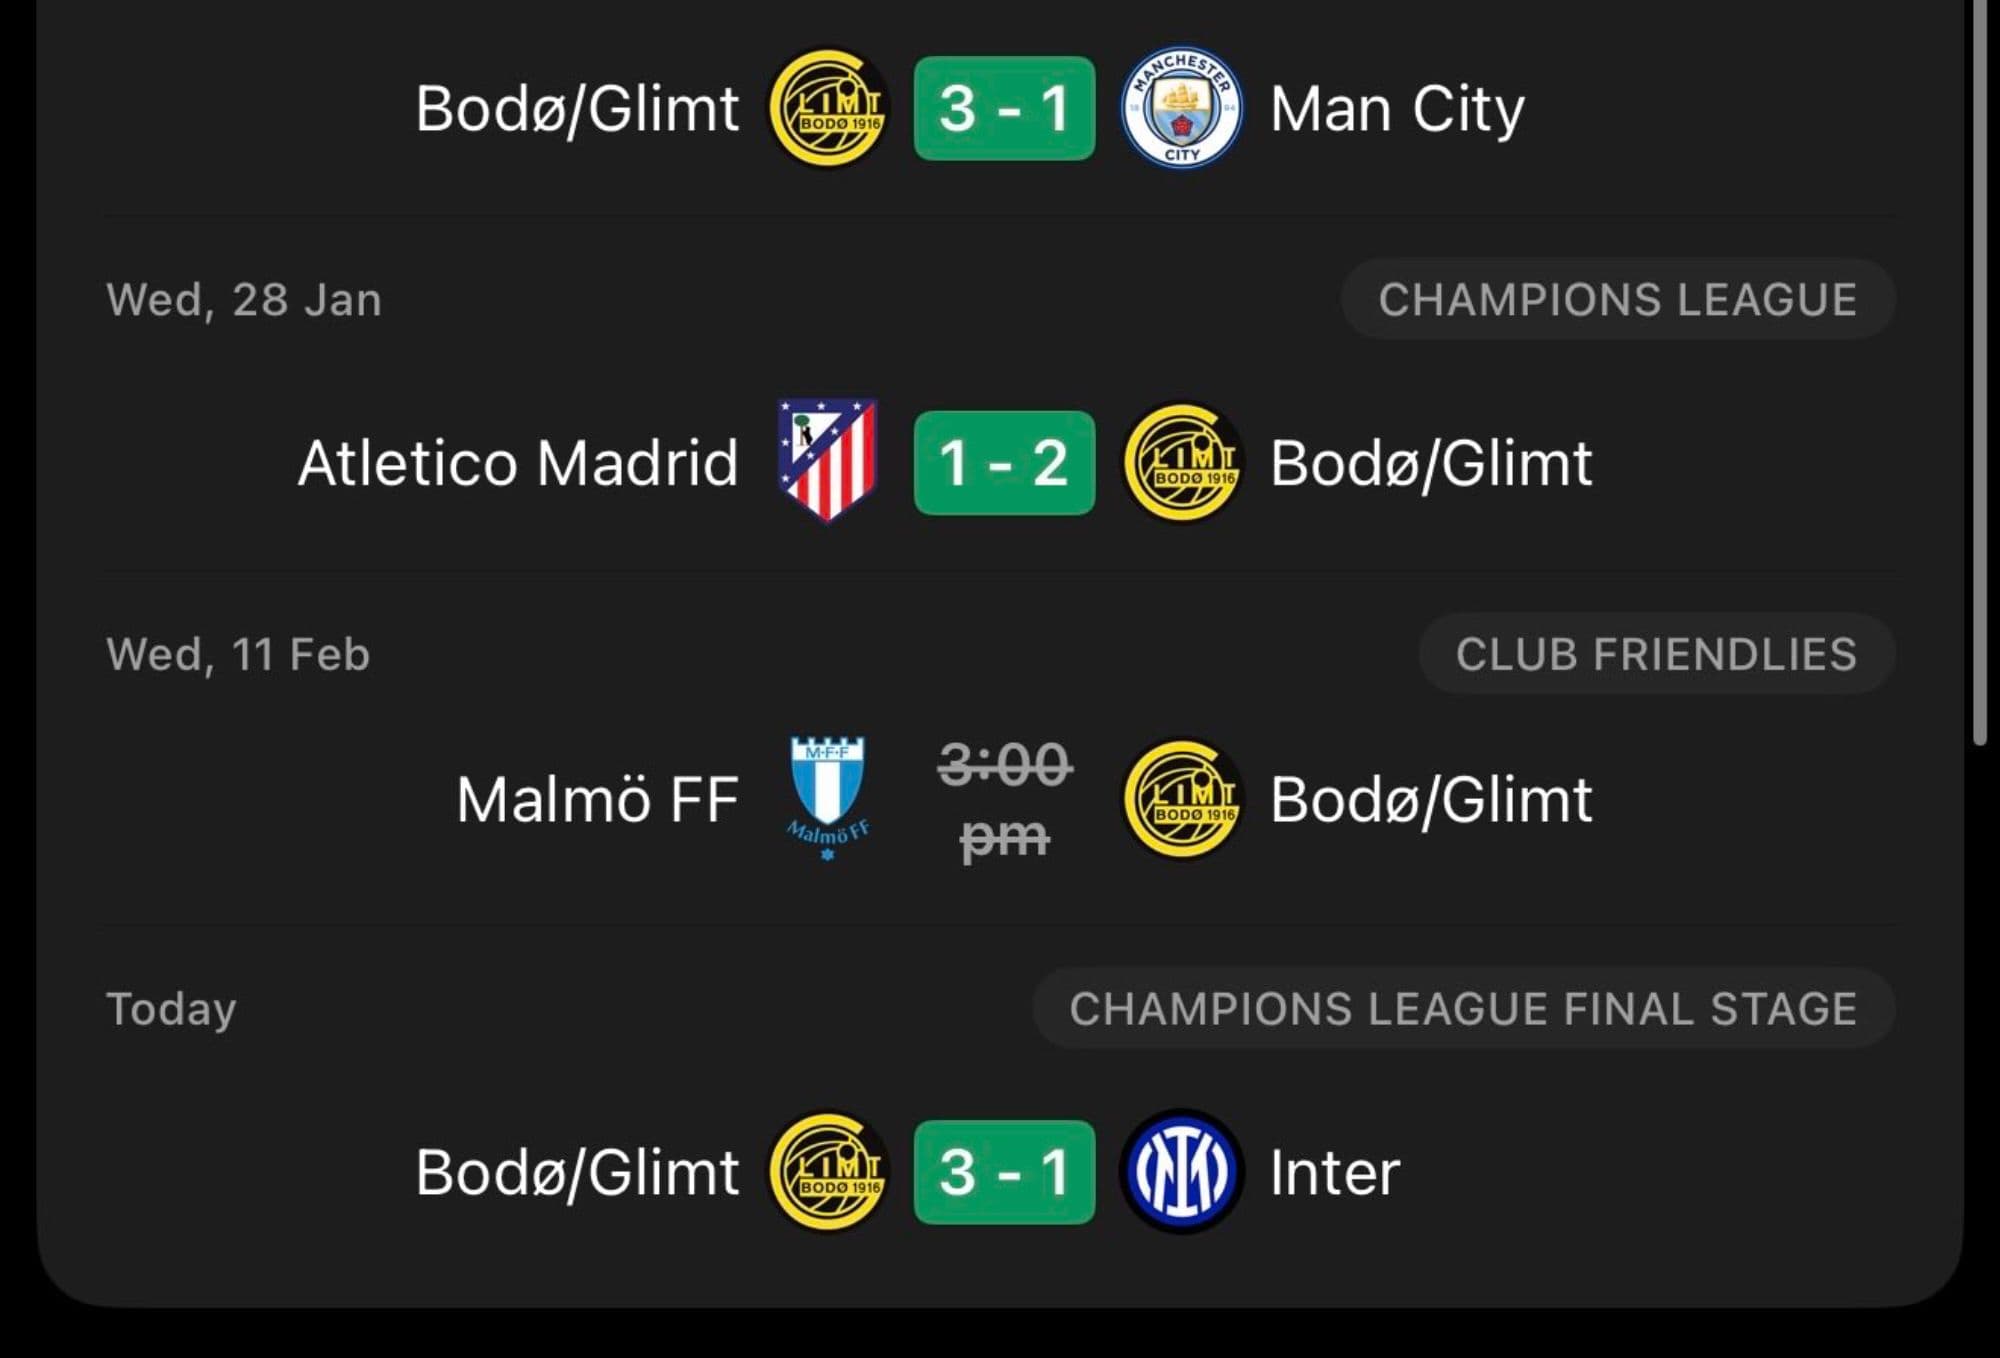This screenshot has height=1358, width=2000.
Task: Open the Inter club crest
Action: pos(1181,1171)
